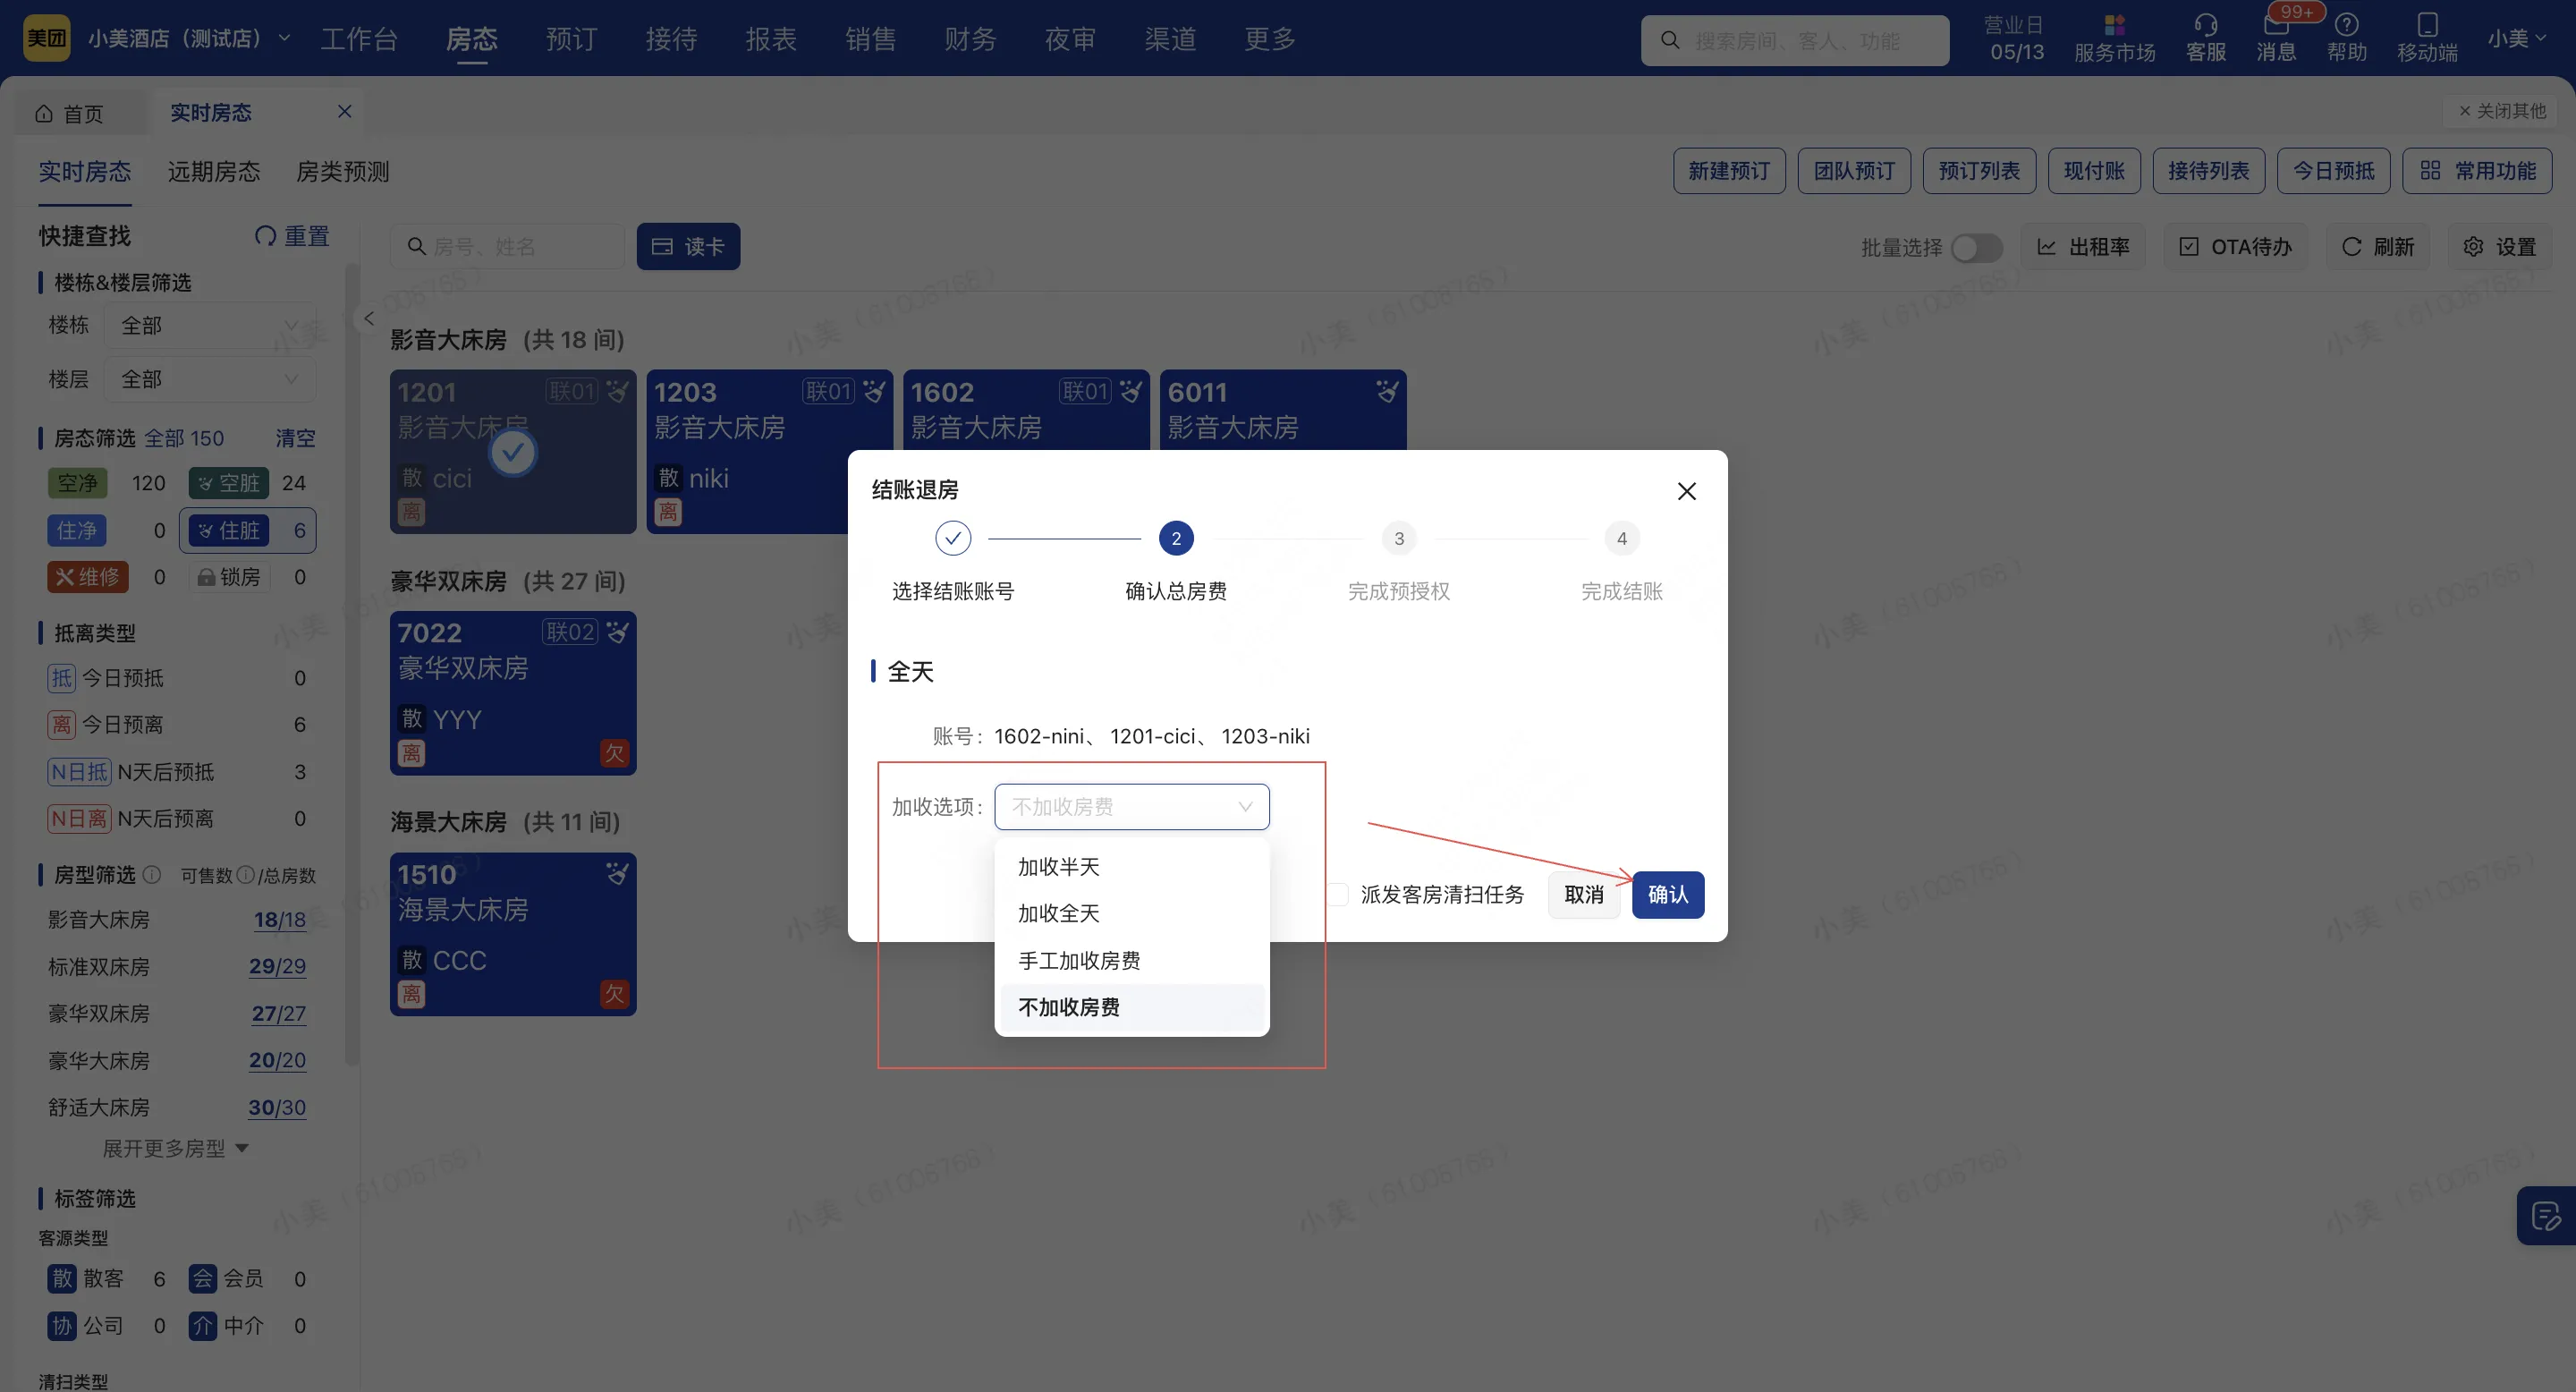Toggle the 空净 room status filter

coord(77,483)
